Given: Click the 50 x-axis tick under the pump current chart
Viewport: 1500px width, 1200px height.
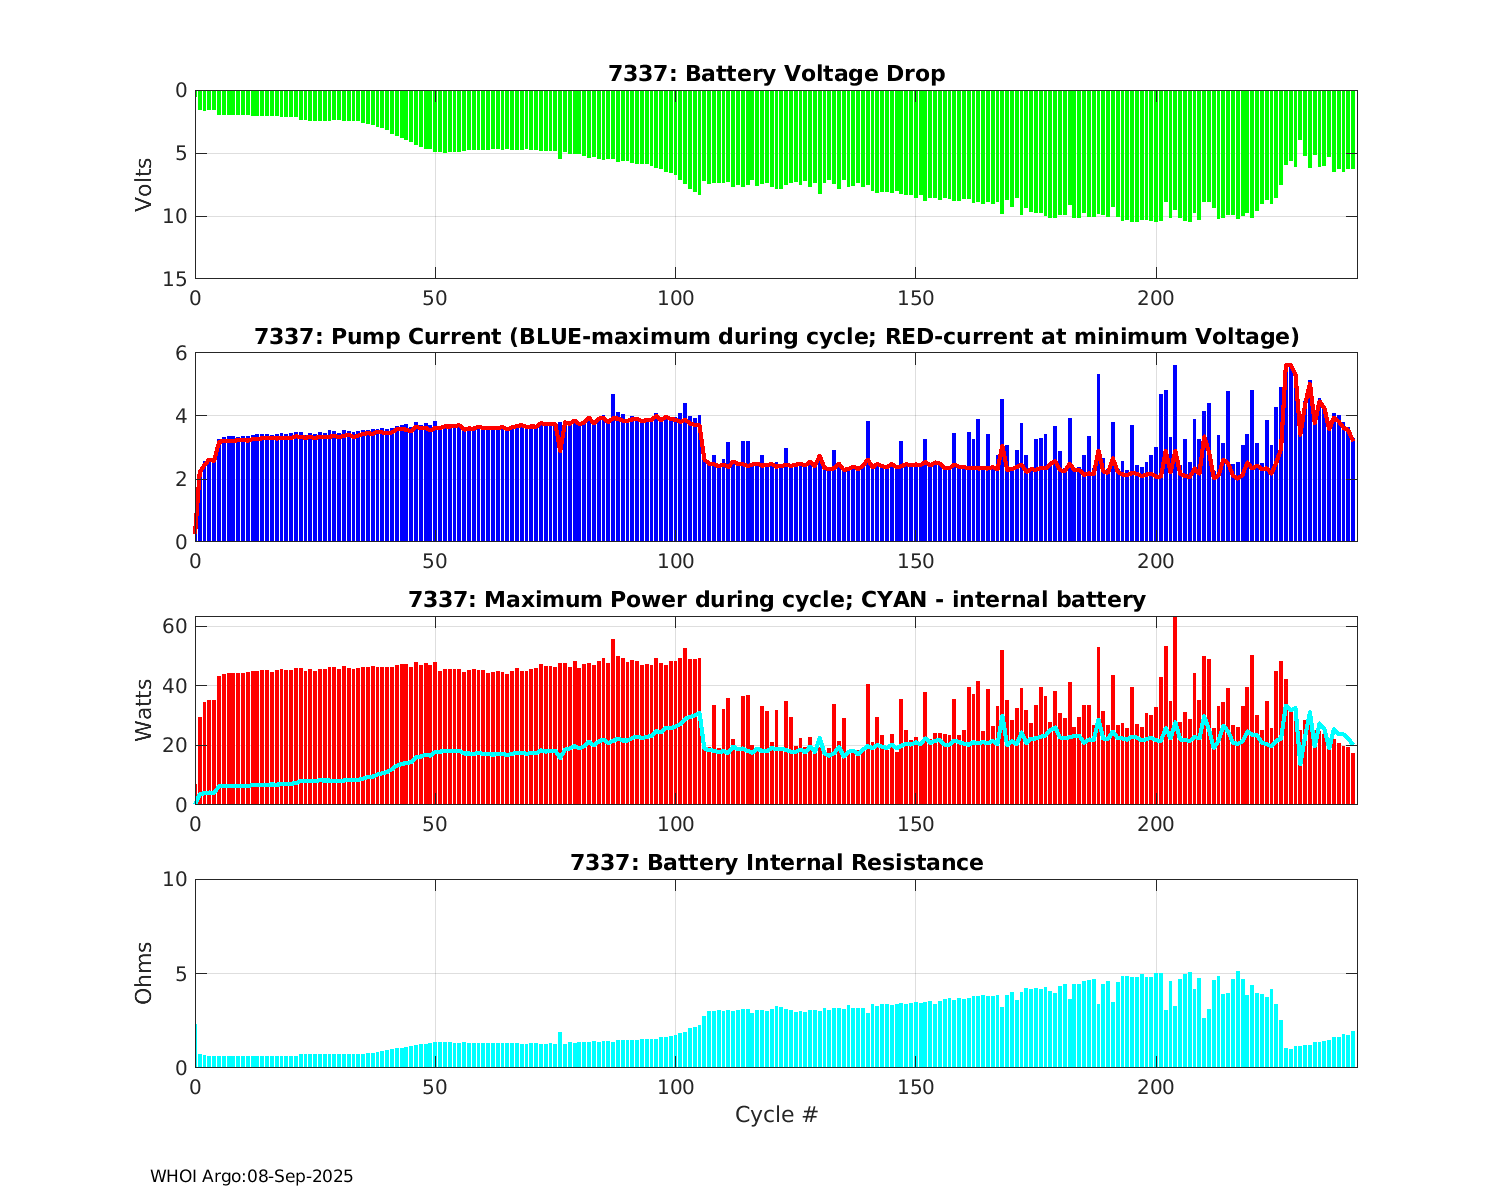Looking at the screenshot, I should point(435,561).
